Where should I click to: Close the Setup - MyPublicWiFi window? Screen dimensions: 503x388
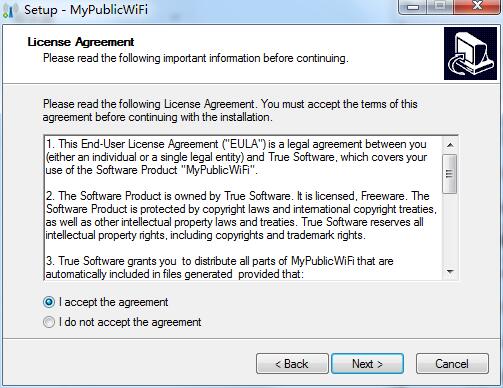click(477, 7)
